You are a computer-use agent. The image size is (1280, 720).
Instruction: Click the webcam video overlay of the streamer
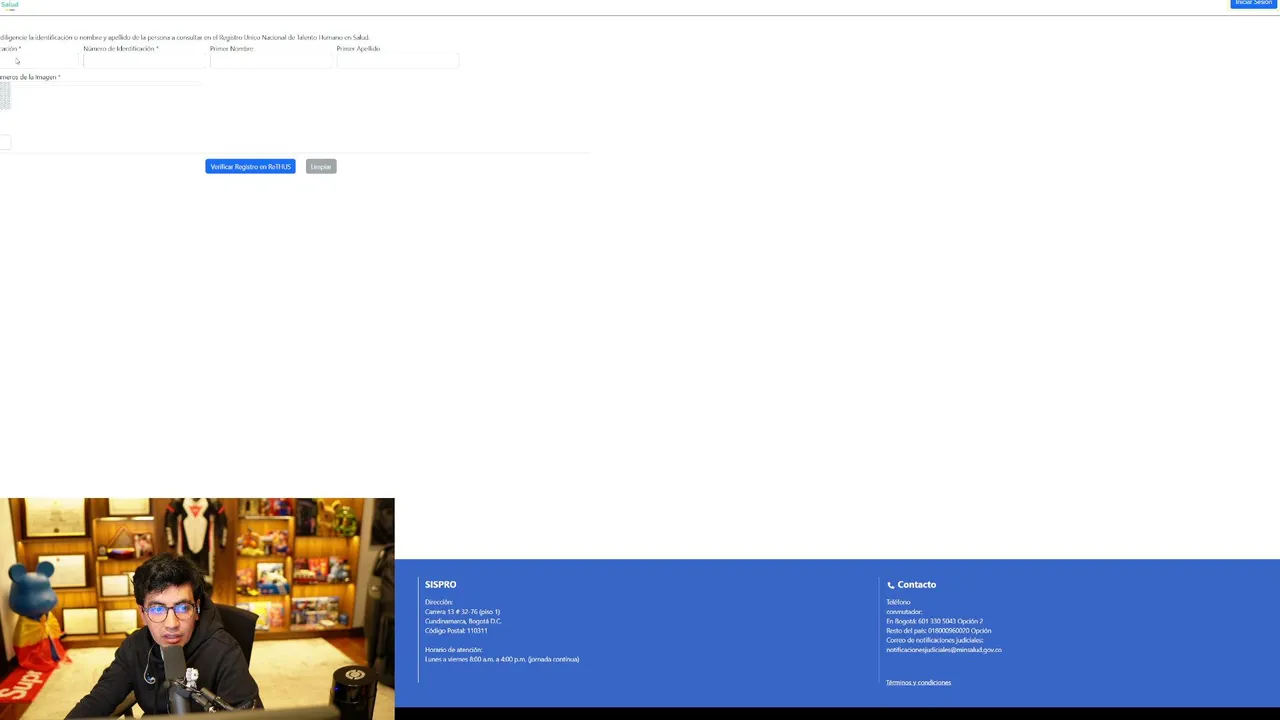tap(197, 609)
